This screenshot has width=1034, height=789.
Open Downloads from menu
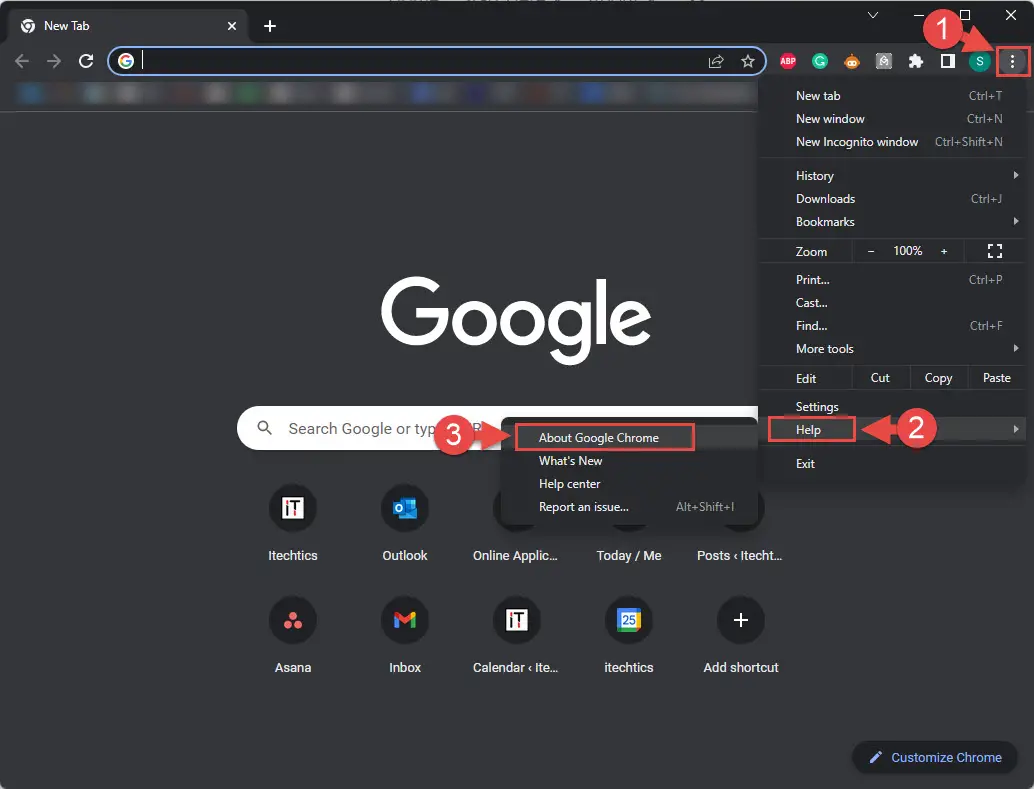(892, 199)
